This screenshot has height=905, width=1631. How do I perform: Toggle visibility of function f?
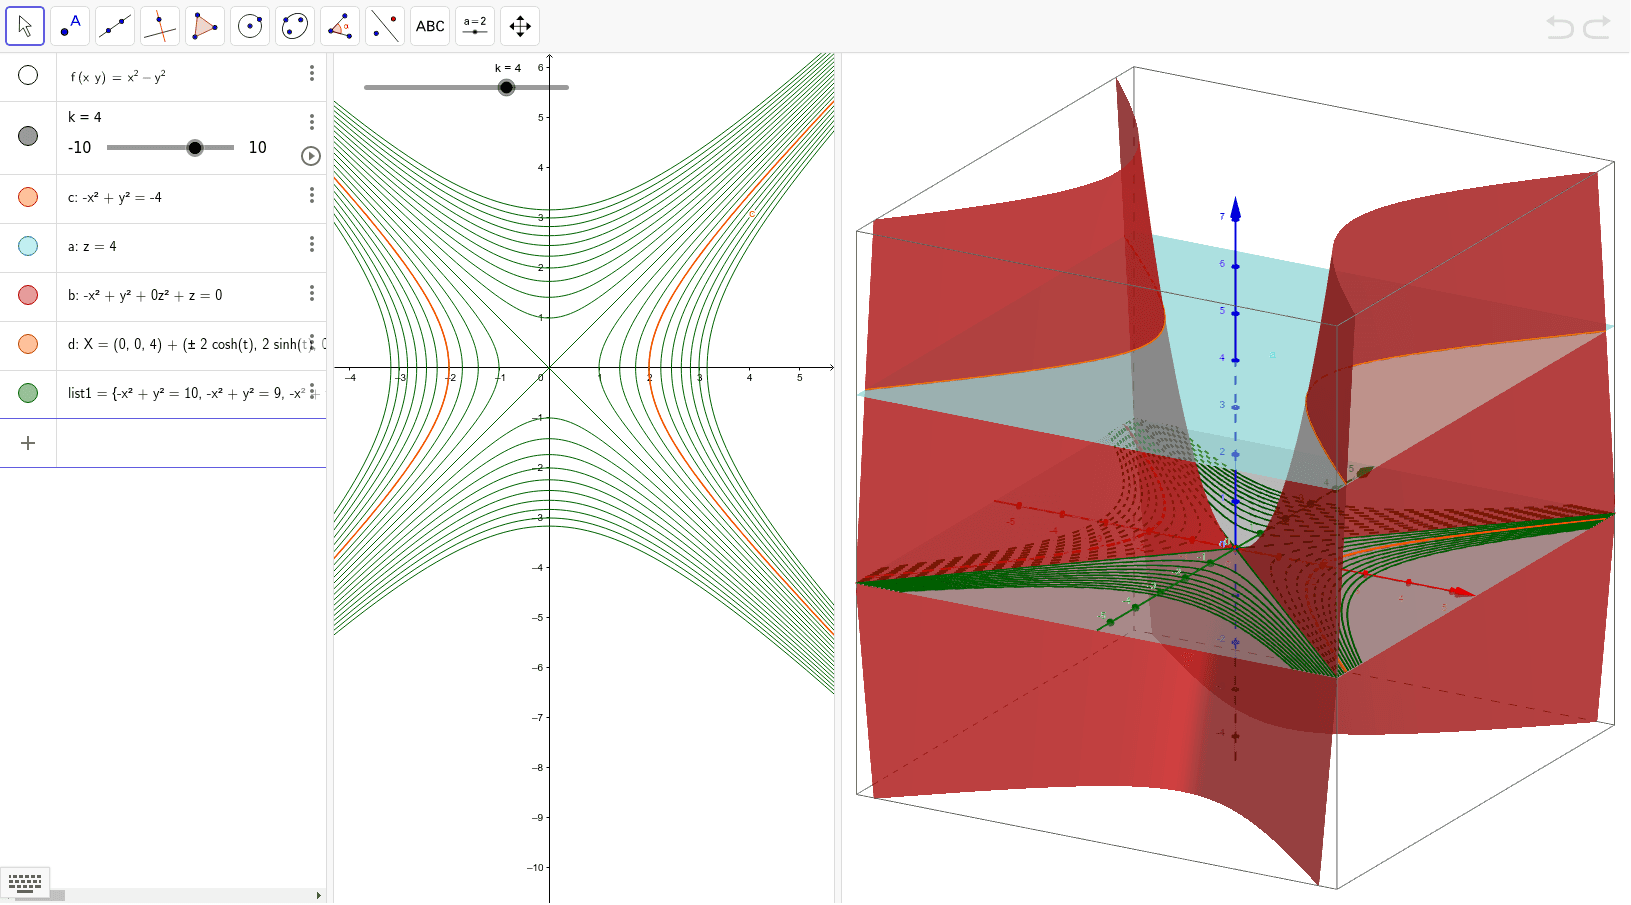(28, 74)
